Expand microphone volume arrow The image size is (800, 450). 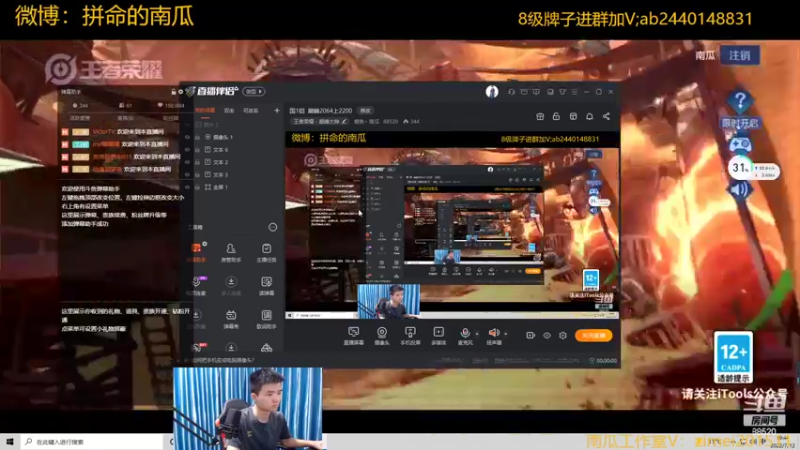(x=477, y=334)
